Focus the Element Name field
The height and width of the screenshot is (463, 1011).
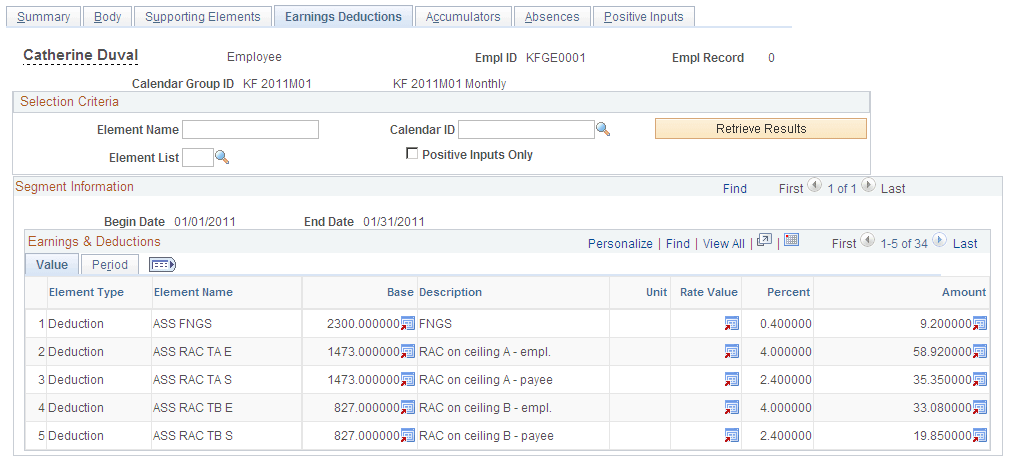[250, 130]
